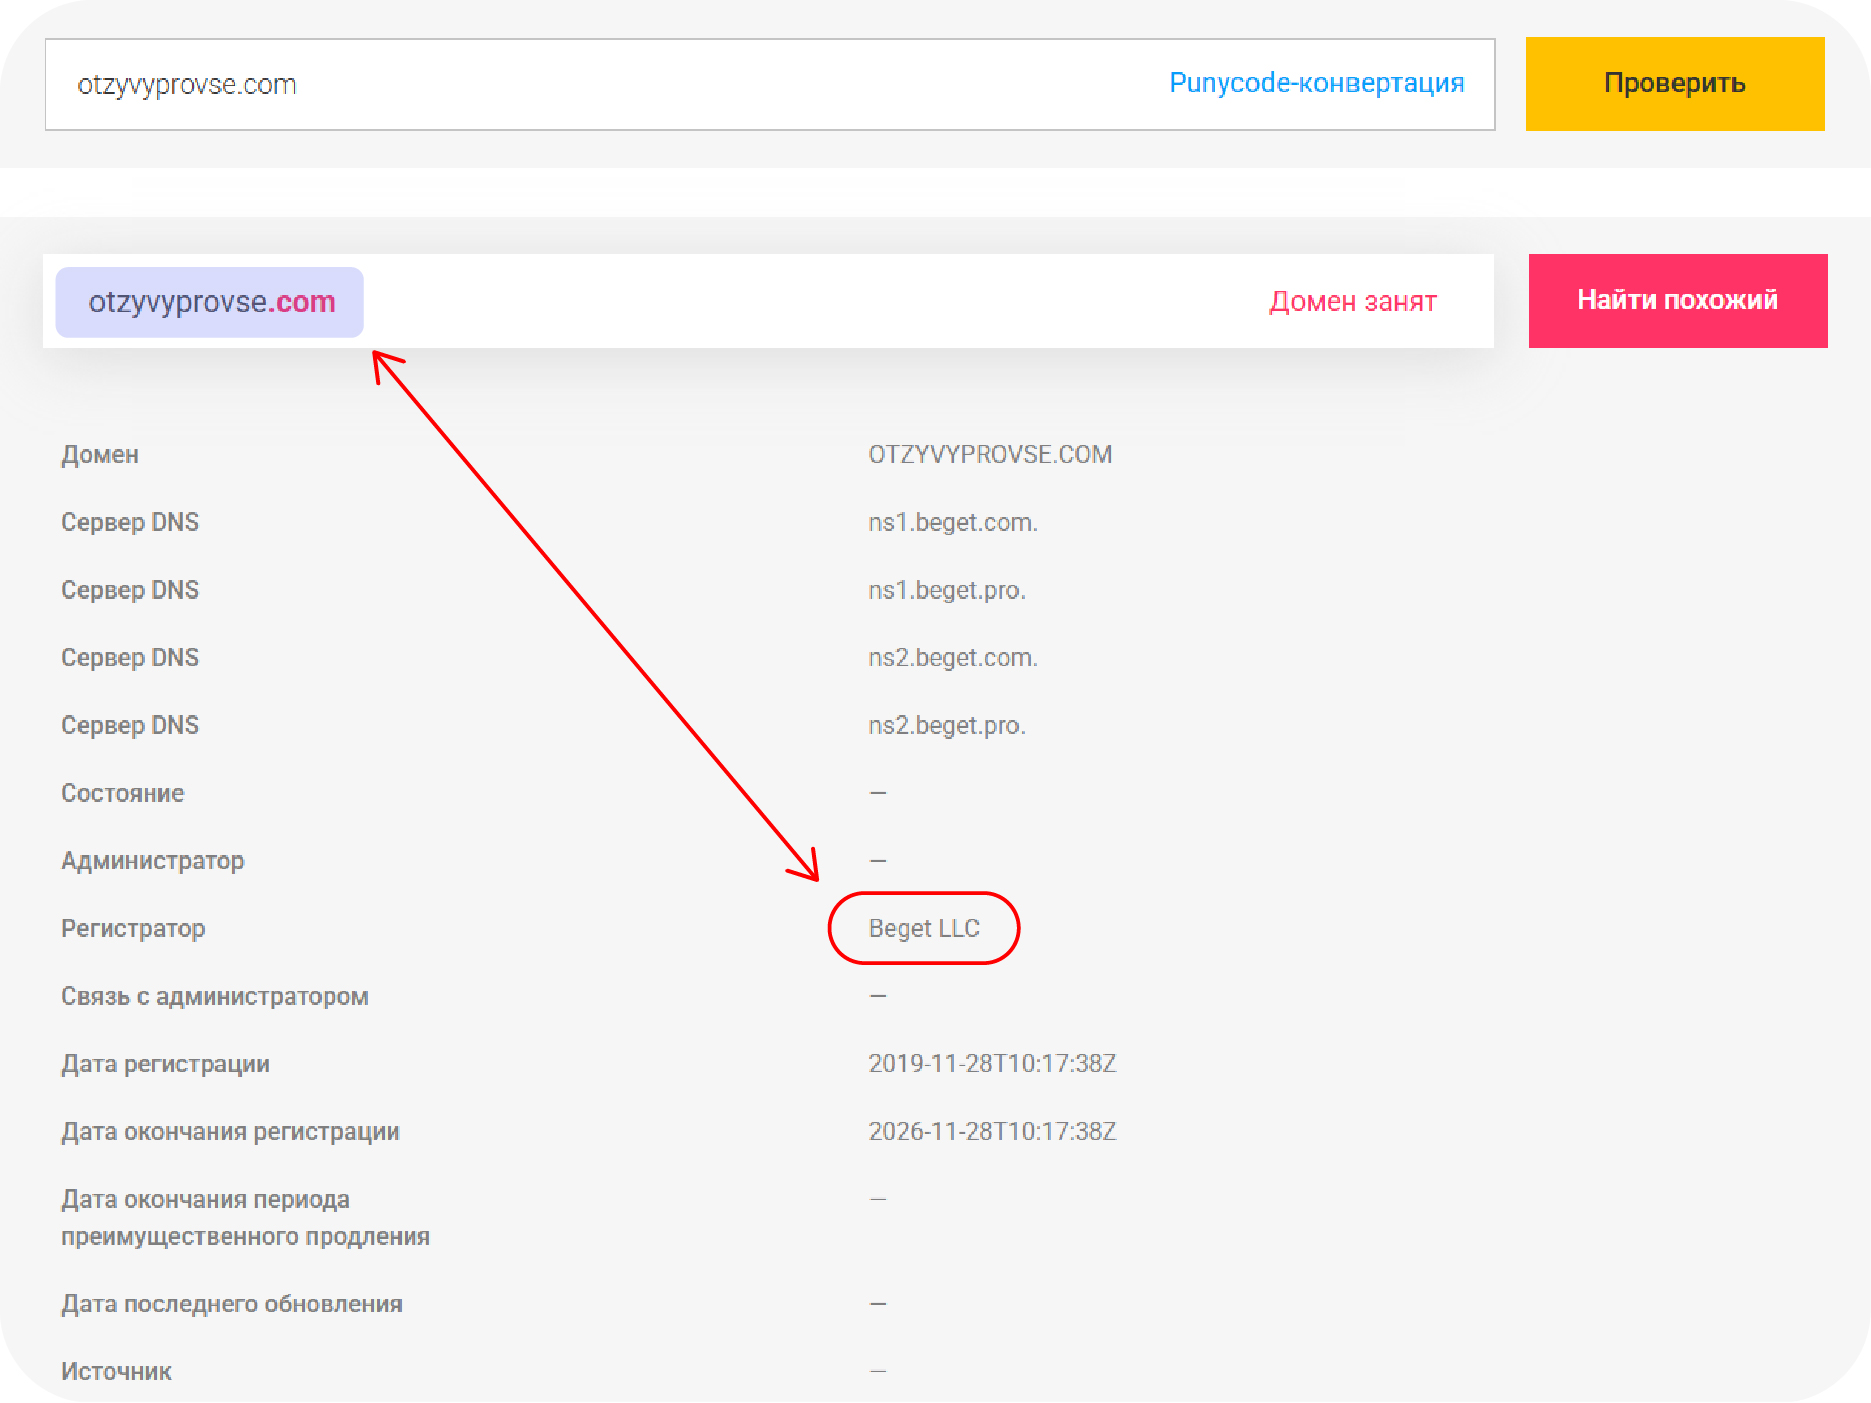Select the ns2.beget.com. DNS value

click(952, 658)
